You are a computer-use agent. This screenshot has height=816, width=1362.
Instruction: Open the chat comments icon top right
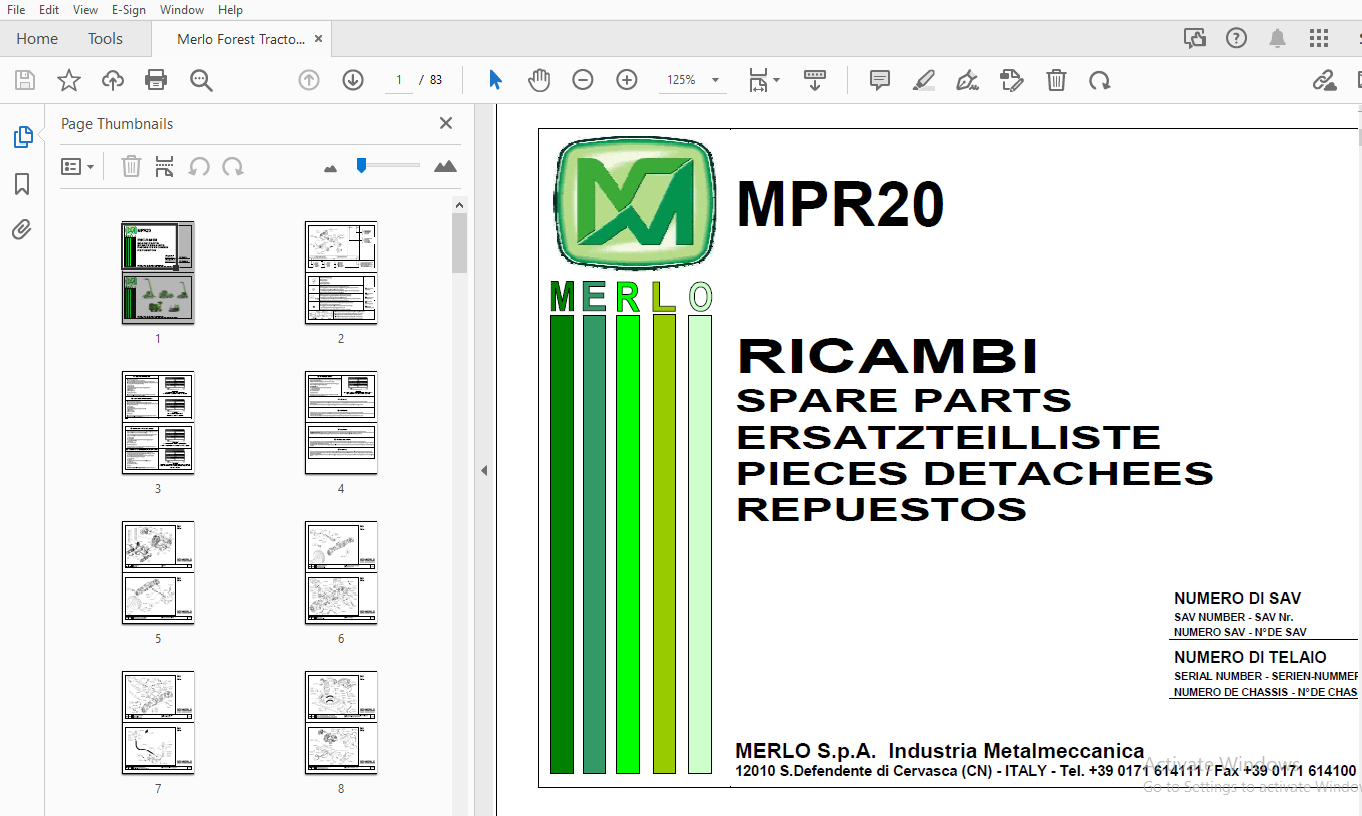pyautogui.click(x=1195, y=38)
